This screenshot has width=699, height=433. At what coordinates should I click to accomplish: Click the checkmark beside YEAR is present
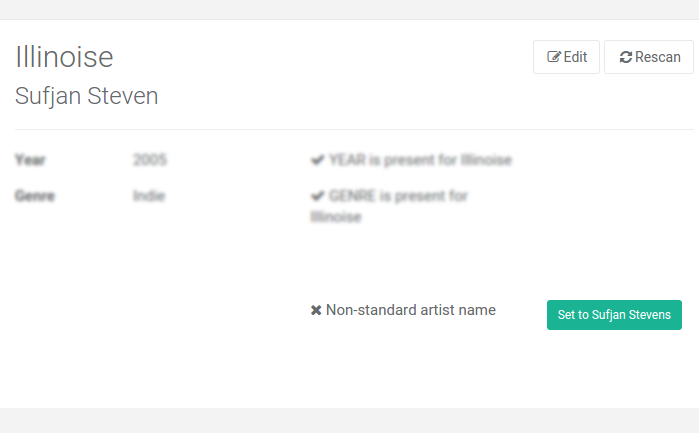pyautogui.click(x=317, y=160)
